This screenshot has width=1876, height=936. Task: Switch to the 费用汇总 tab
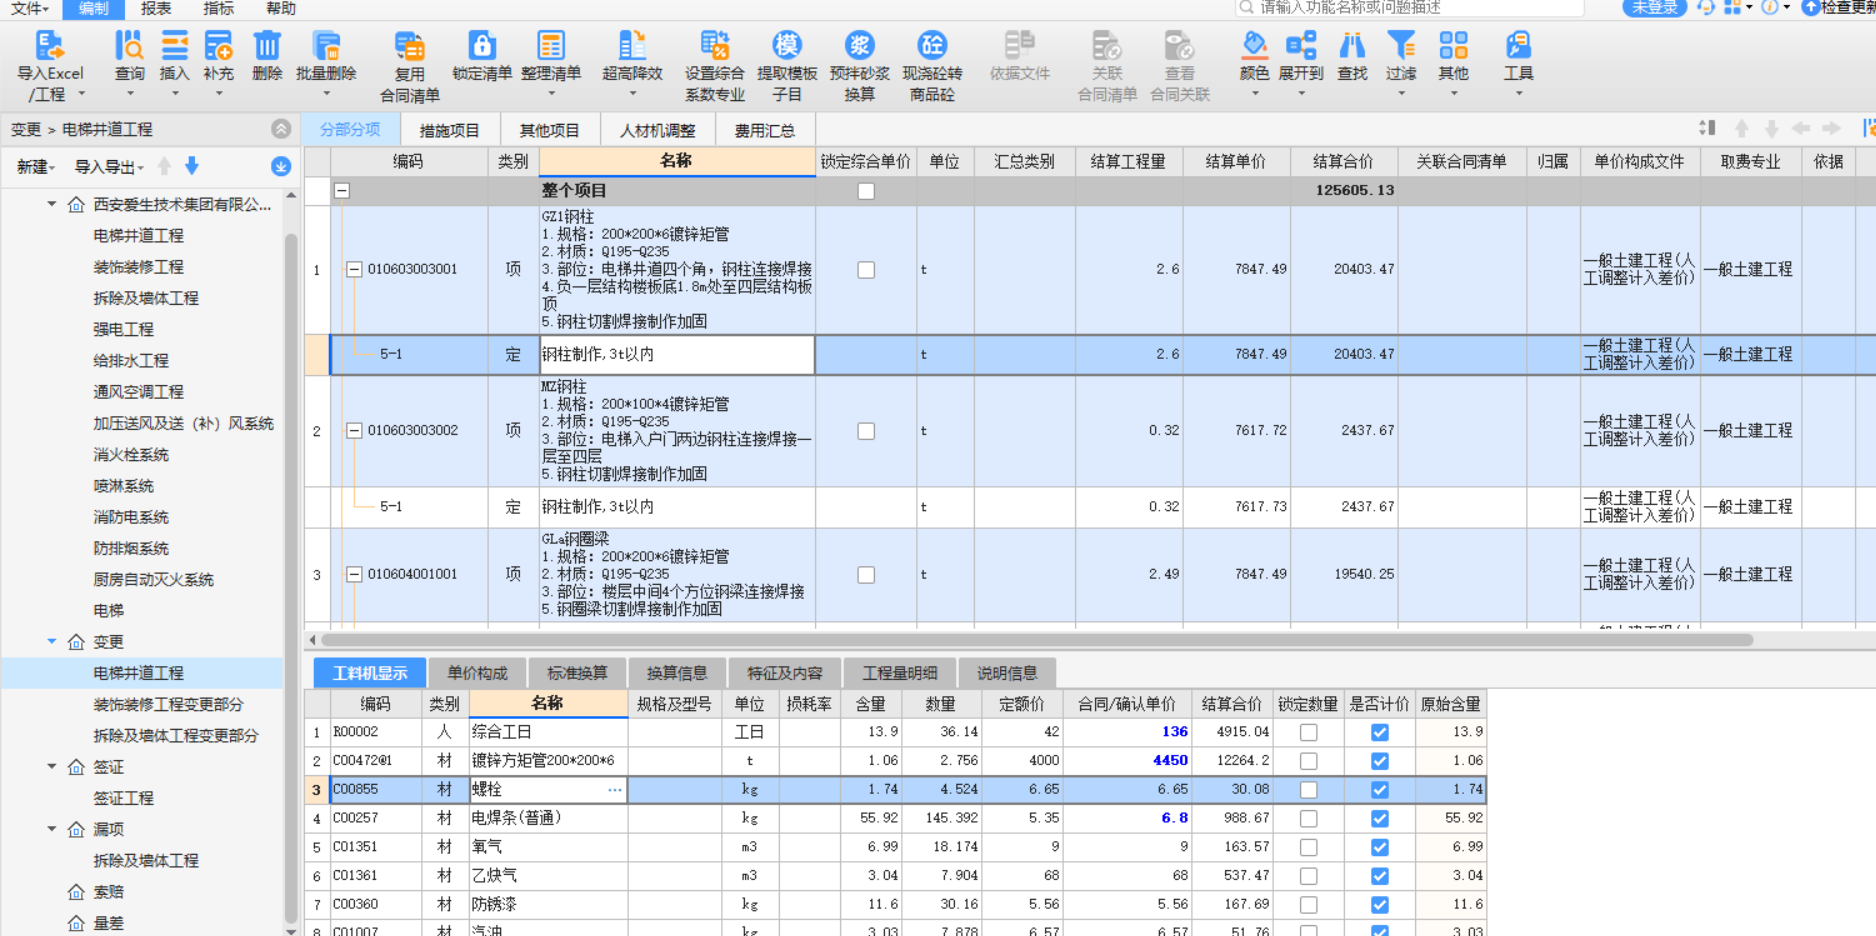764,130
